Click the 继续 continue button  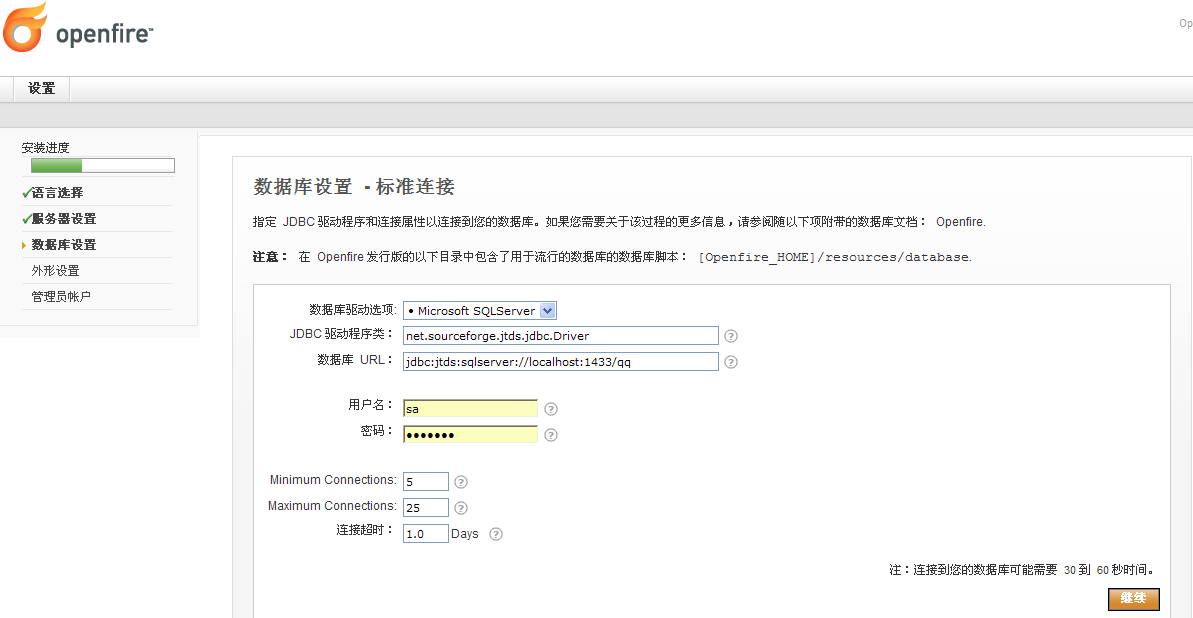coord(1134,598)
